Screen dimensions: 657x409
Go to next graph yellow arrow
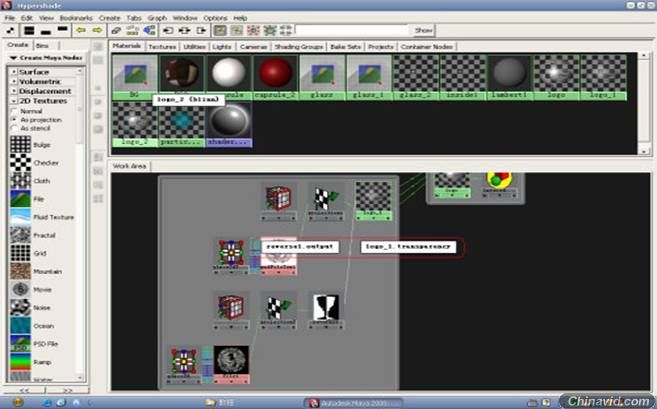click(97, 30)
